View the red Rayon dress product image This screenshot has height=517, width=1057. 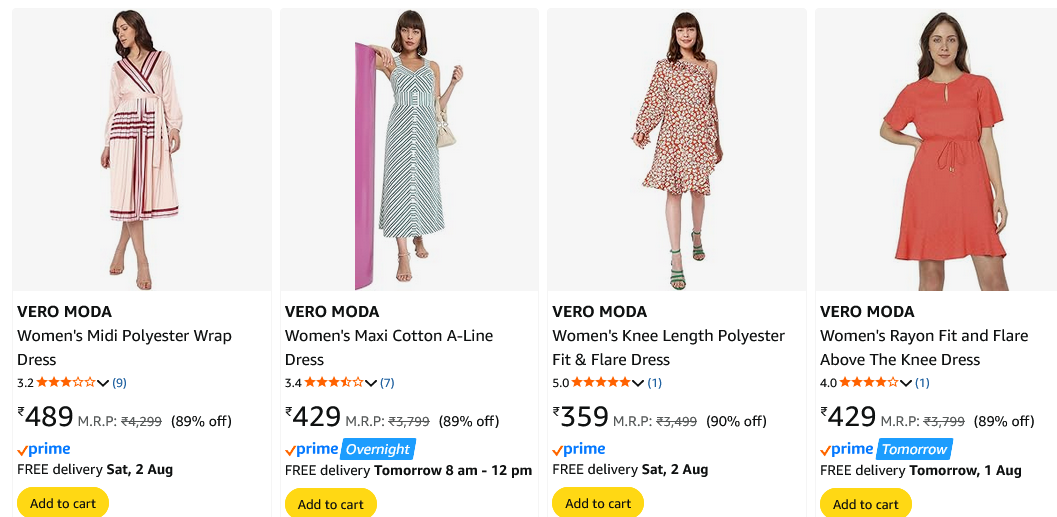tap(936, 150)
